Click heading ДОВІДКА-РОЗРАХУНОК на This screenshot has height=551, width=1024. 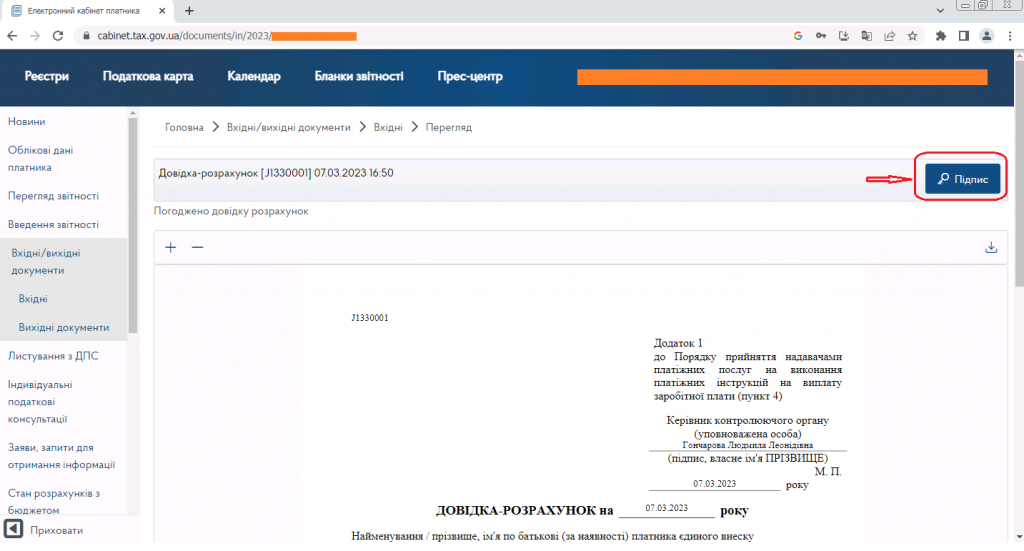(524, 511)
